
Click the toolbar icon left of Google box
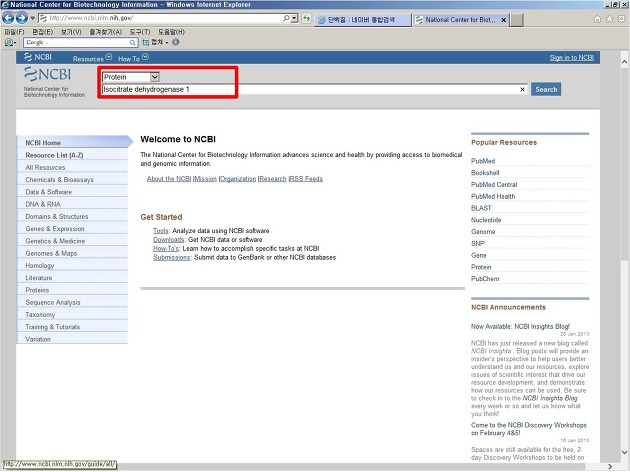pos(10,42)
